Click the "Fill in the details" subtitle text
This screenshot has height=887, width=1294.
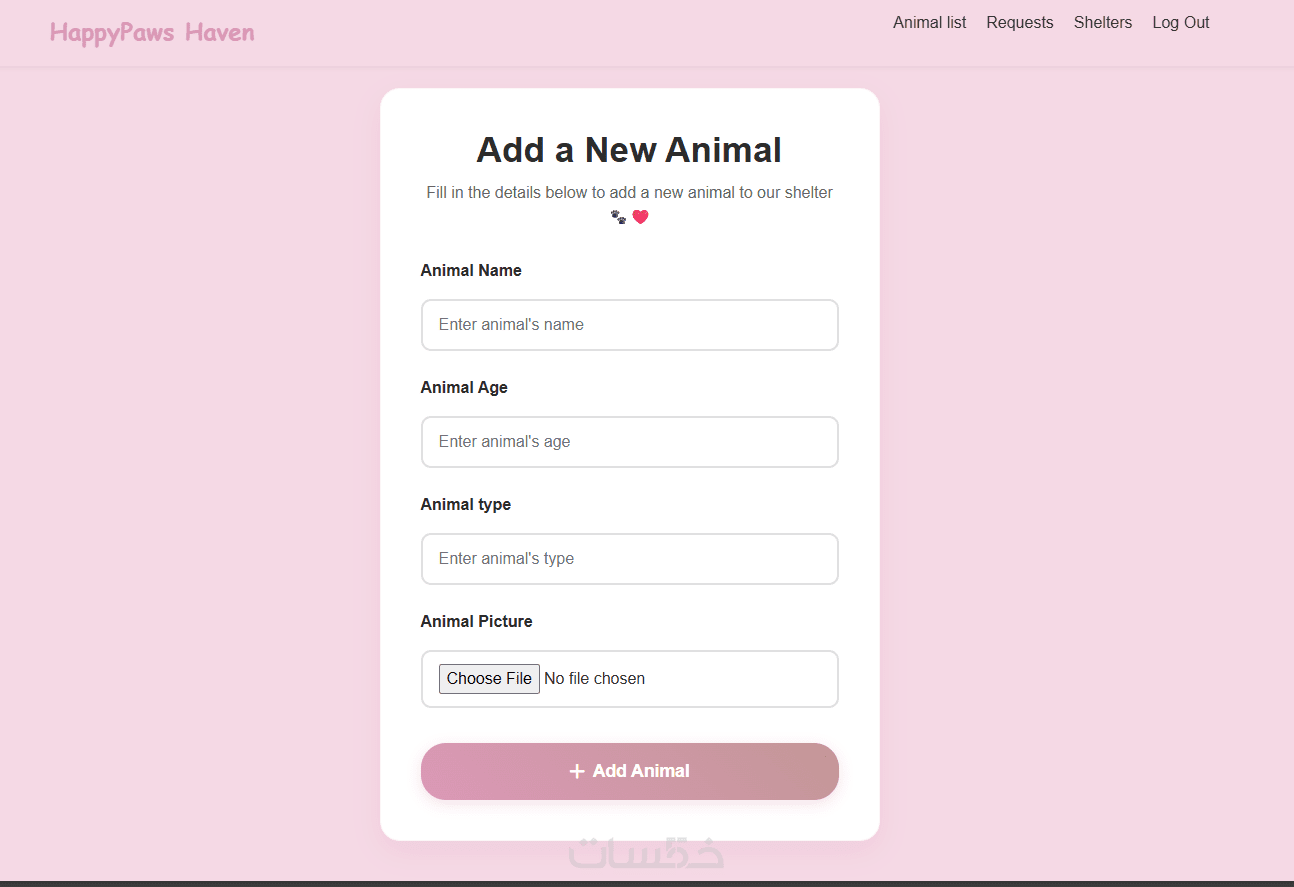[629, 193]
